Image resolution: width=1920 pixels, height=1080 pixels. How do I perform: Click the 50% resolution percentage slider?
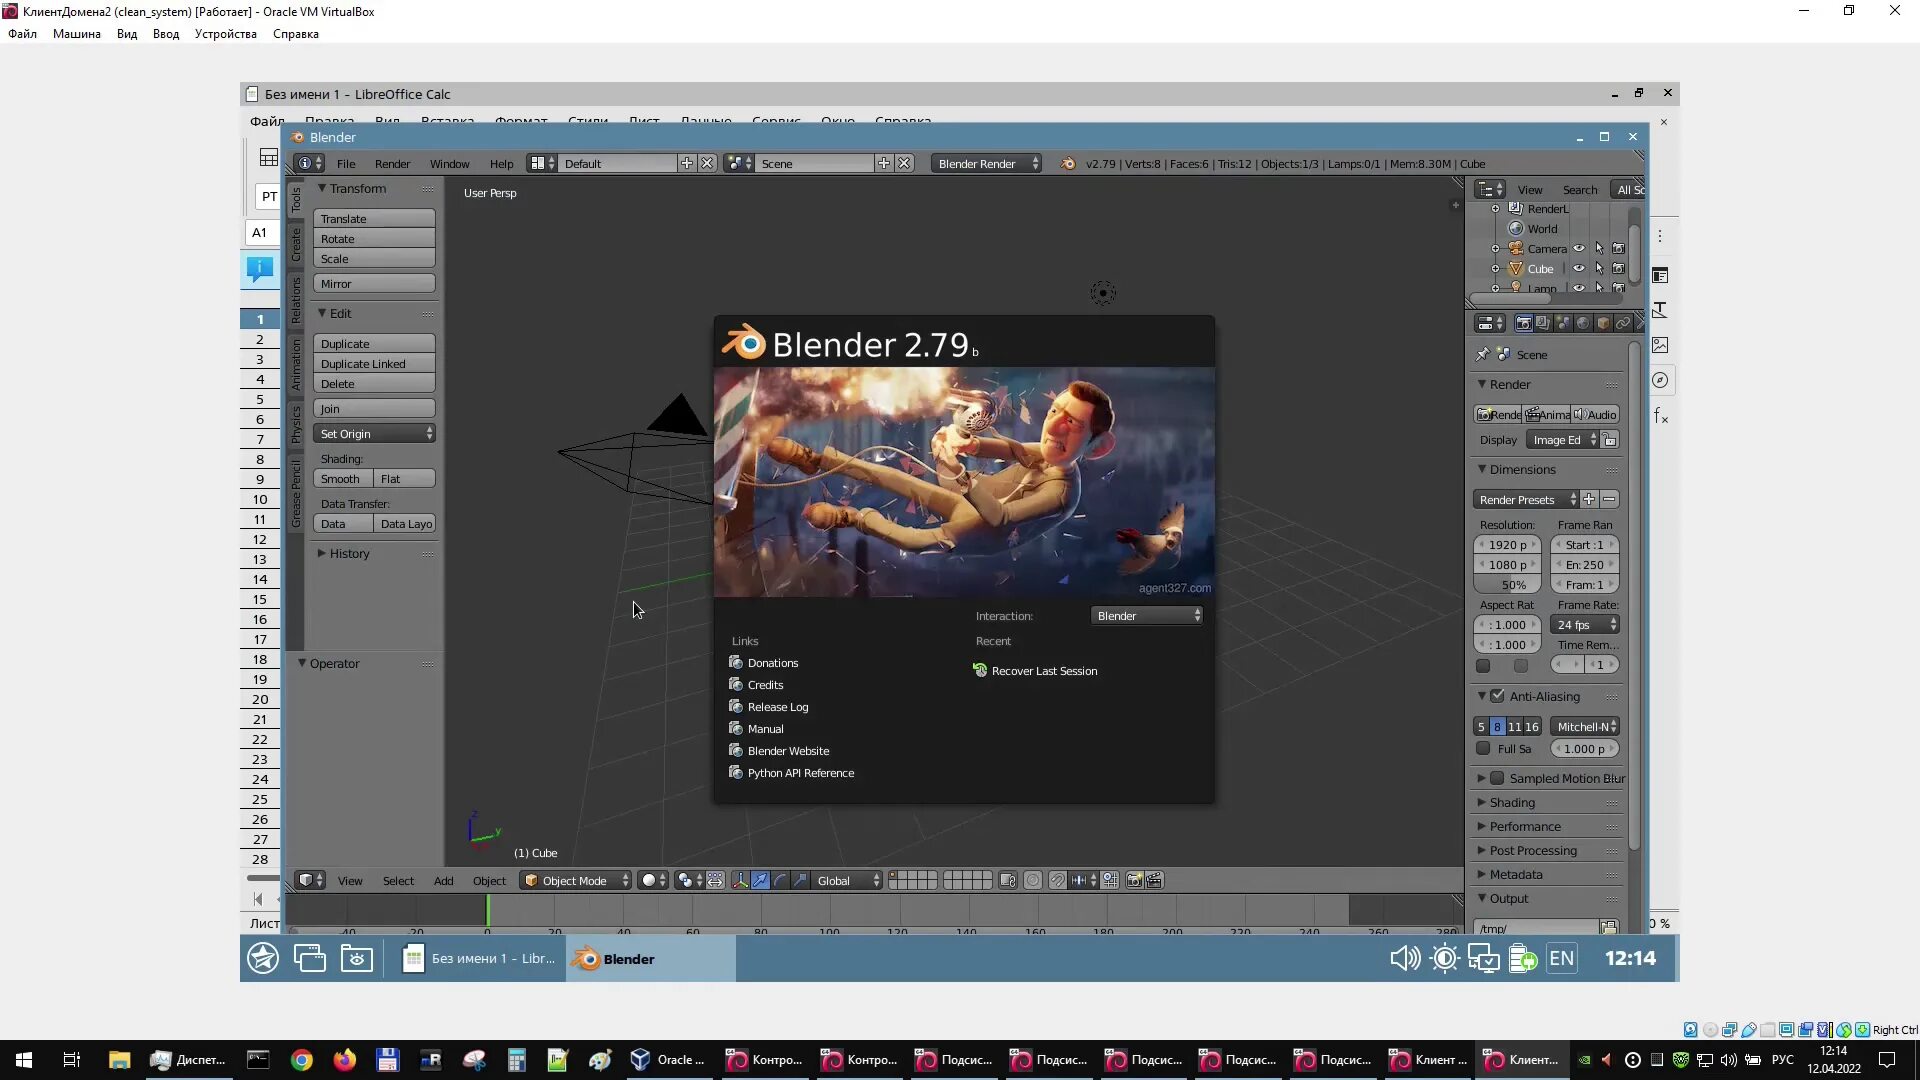(x=1508, y=585)
